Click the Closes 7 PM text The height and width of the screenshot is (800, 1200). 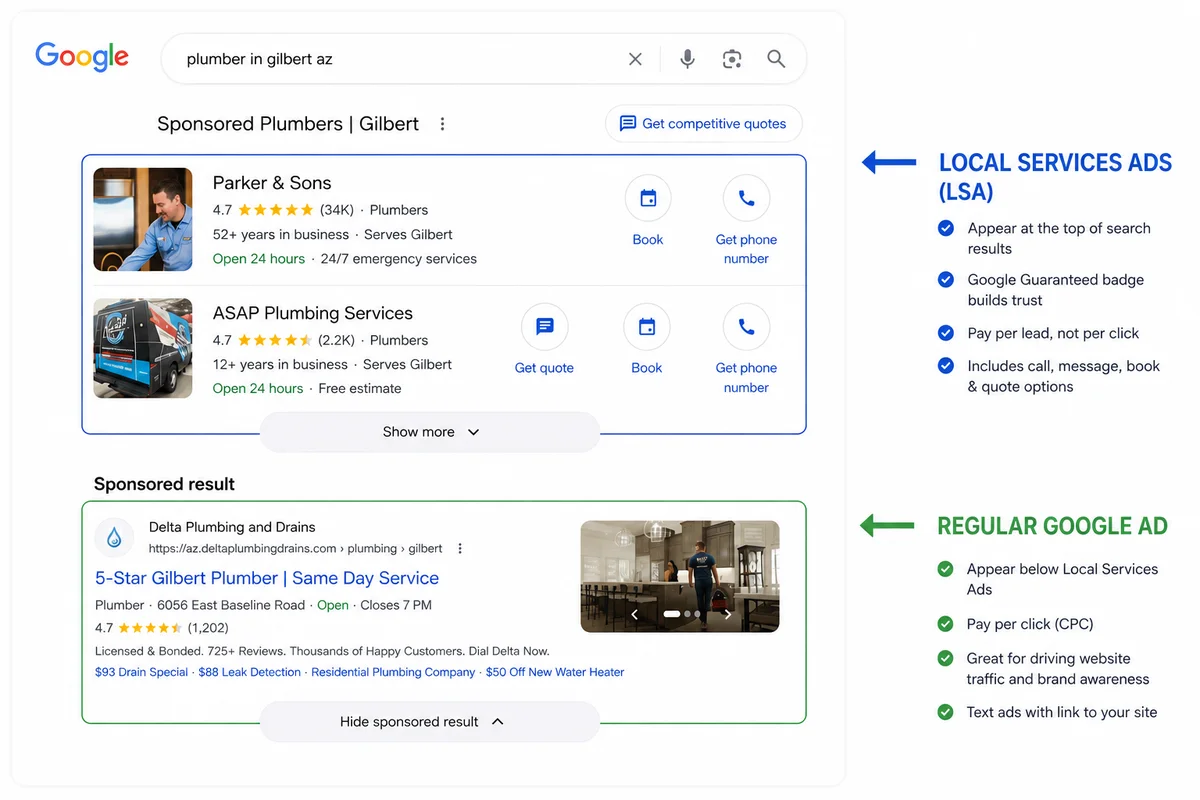coord(396,605)
